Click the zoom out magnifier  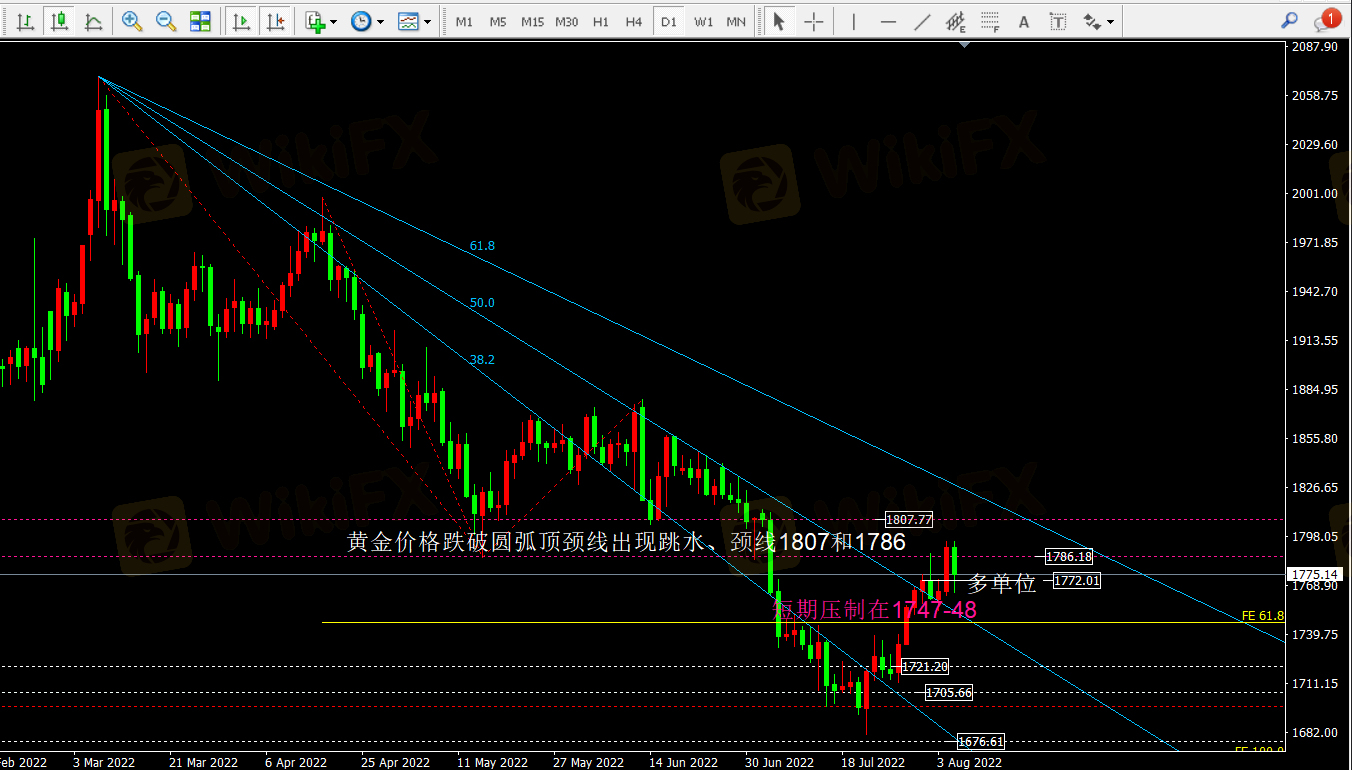click(165, 21)
